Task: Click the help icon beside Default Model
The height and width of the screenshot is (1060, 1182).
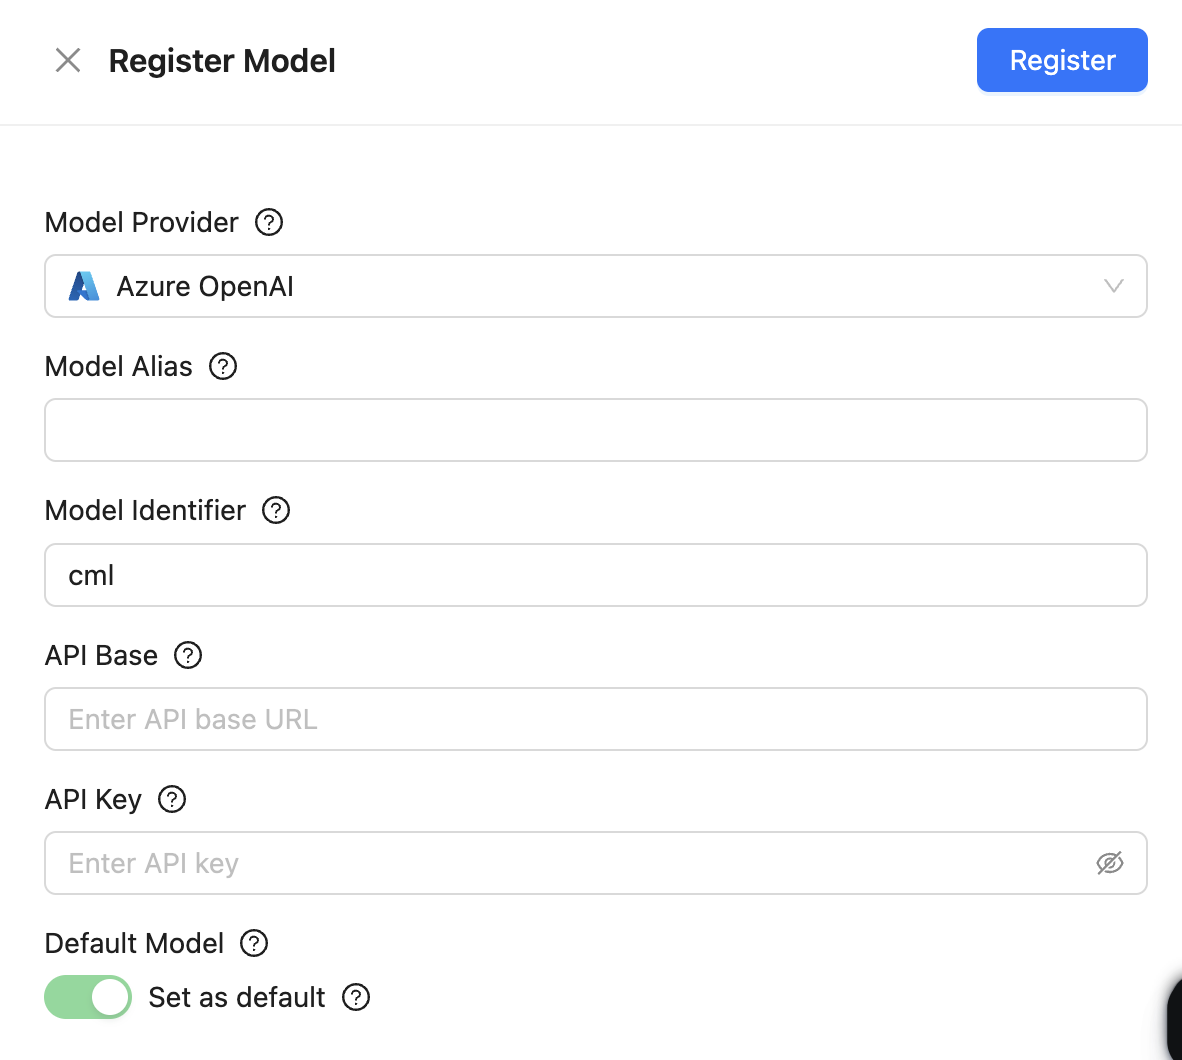Action: [254, 943]
